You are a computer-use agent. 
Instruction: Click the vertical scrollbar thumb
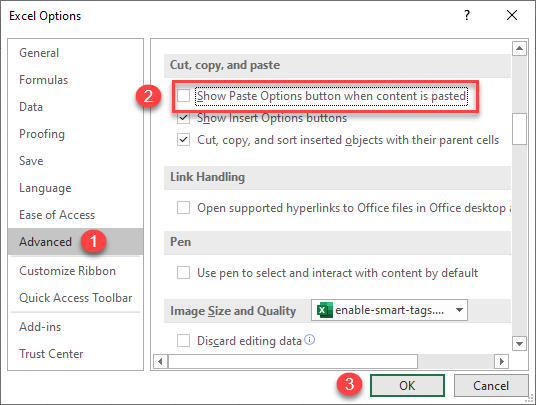pos(519,129)
